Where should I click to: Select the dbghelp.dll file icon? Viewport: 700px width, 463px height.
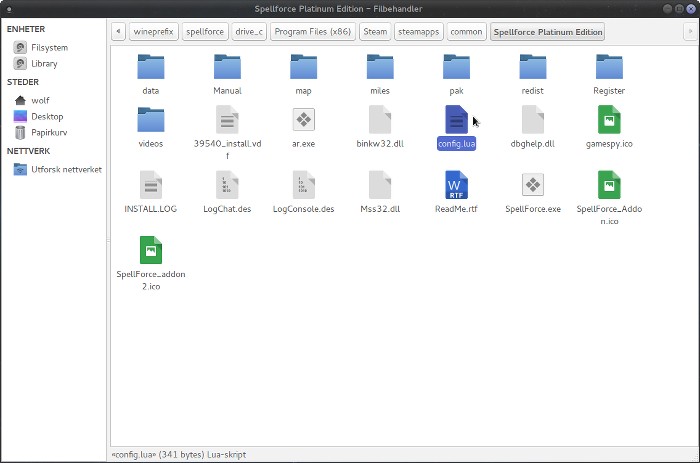[x=533, y=120]
